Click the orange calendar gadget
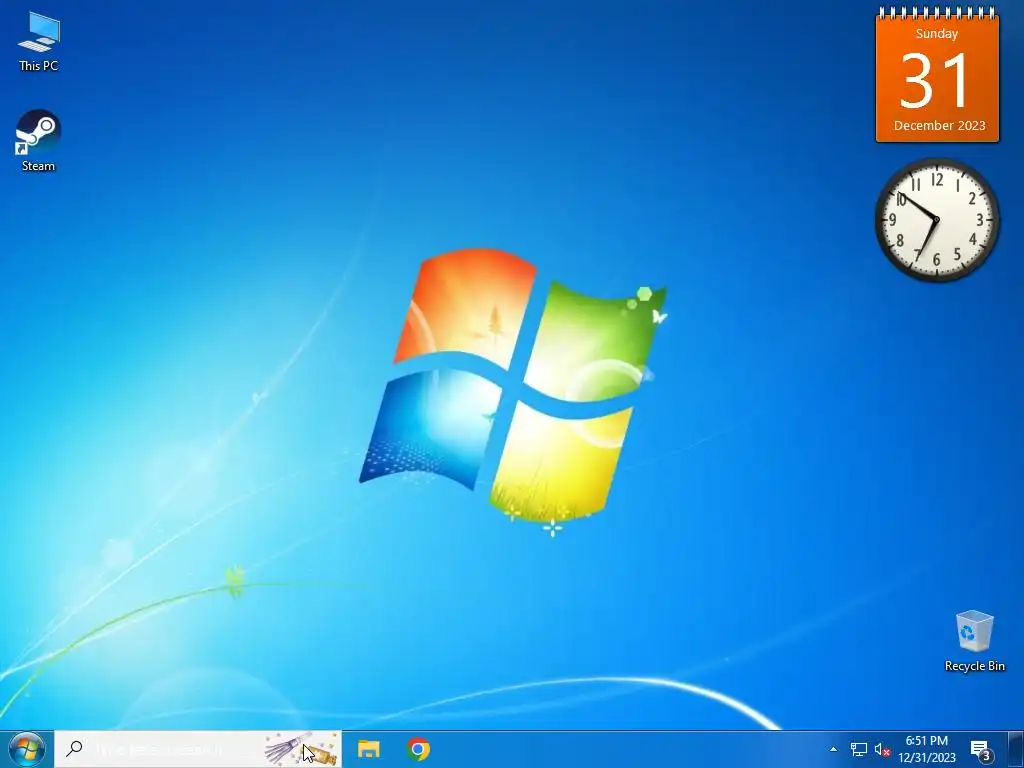1024x768 pixels. click(x=937, y=76)
